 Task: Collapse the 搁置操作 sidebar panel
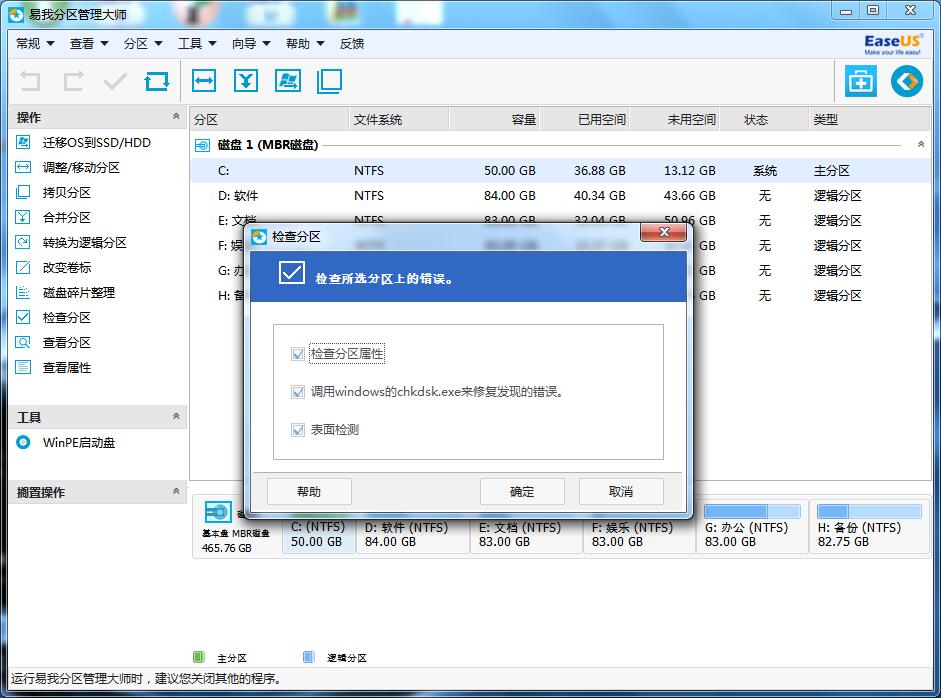click(x=176, y=491)
